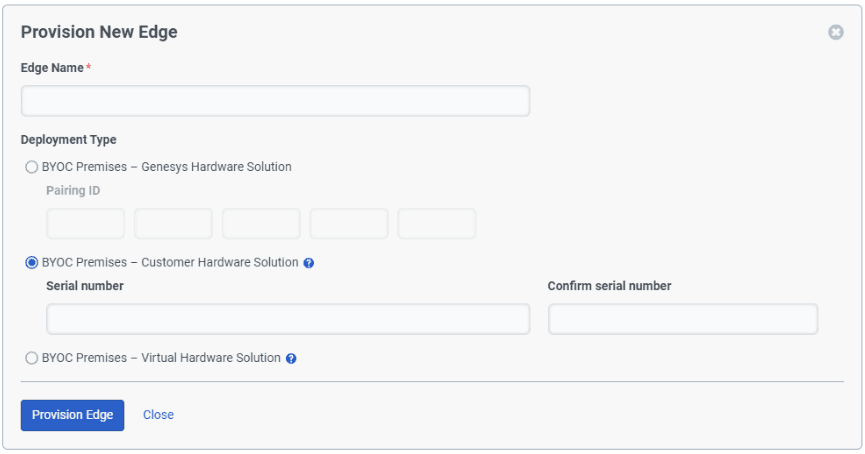Click the first Pairing ID box
This screenshot has height=454, width=865.
85,224
